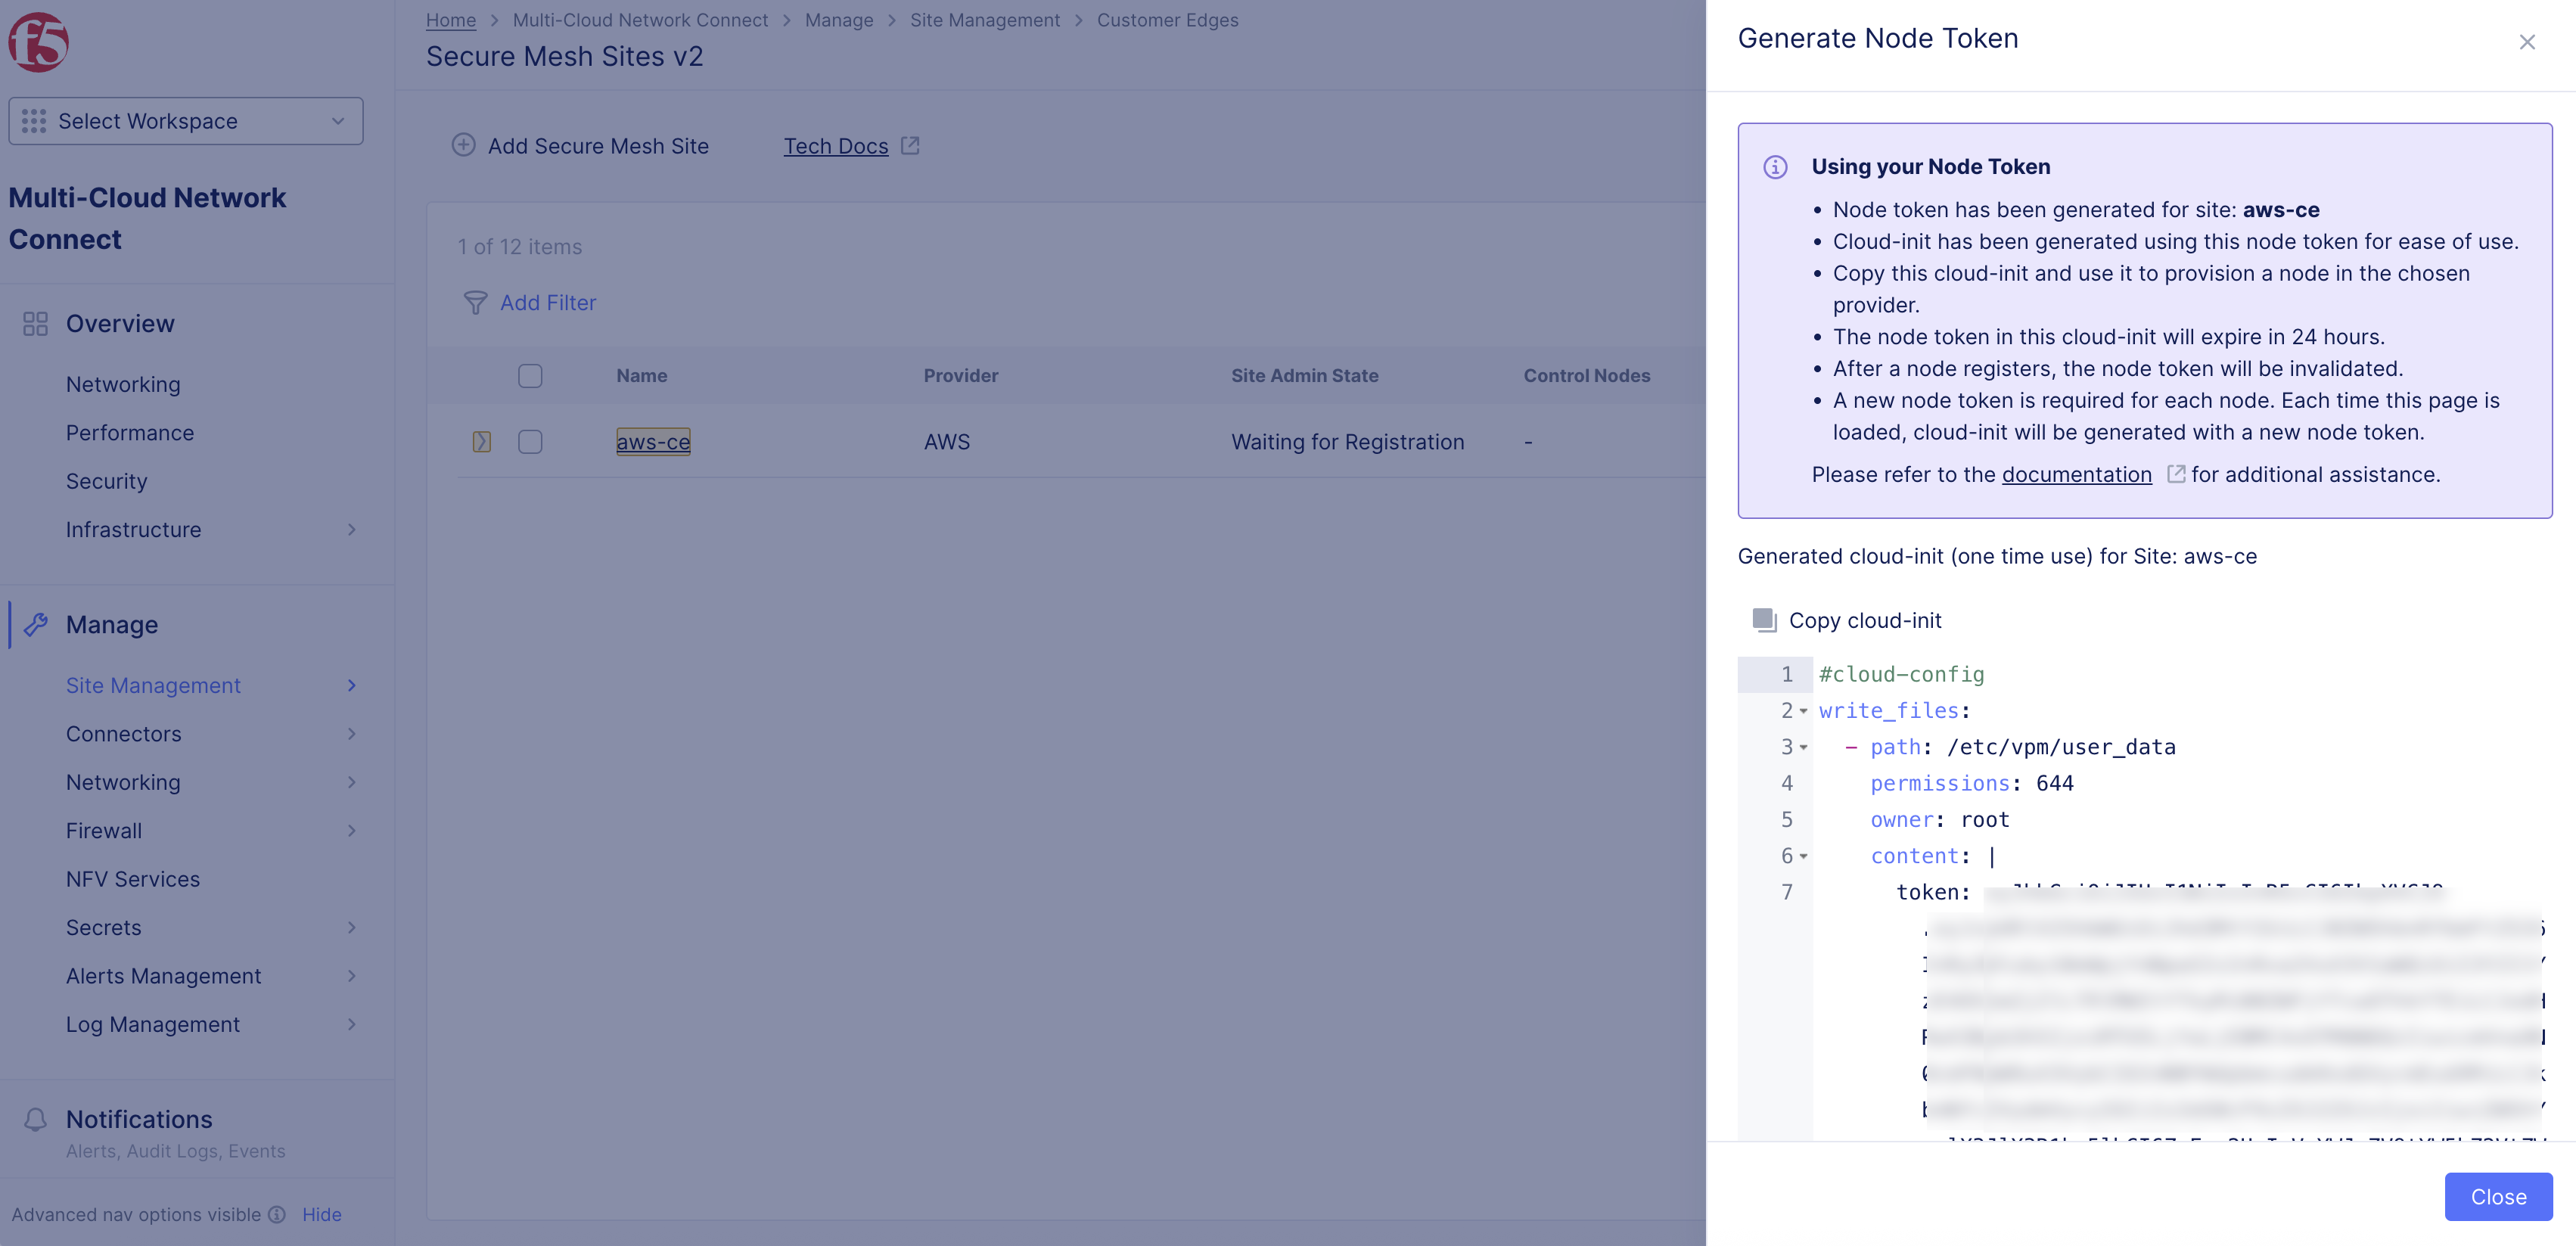Click the Manage wrench icon
The image size is (2576, 1246).
[35, 625]
